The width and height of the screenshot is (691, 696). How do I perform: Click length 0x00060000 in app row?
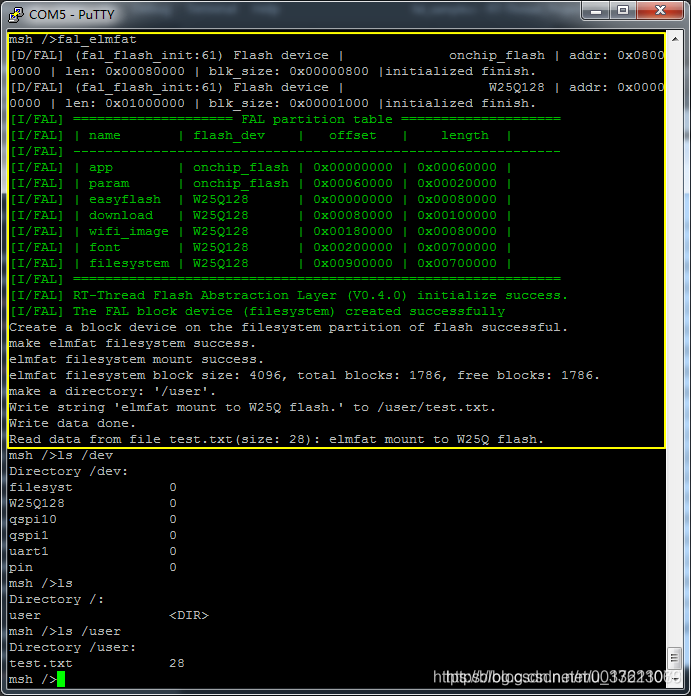[457, 167]
